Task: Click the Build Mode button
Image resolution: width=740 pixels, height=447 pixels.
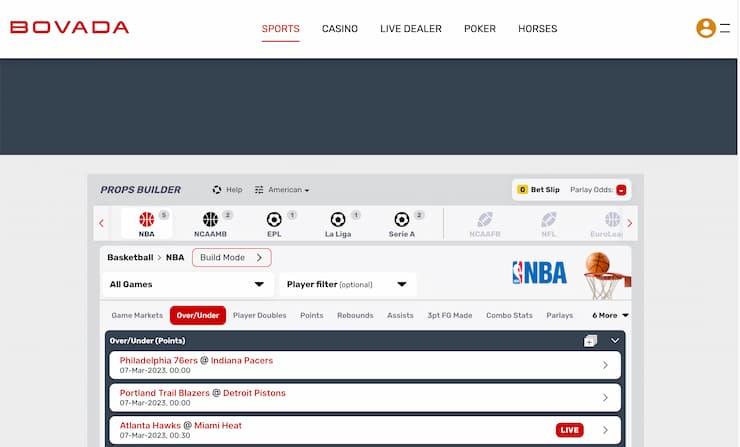Action: tap(232, 257)
